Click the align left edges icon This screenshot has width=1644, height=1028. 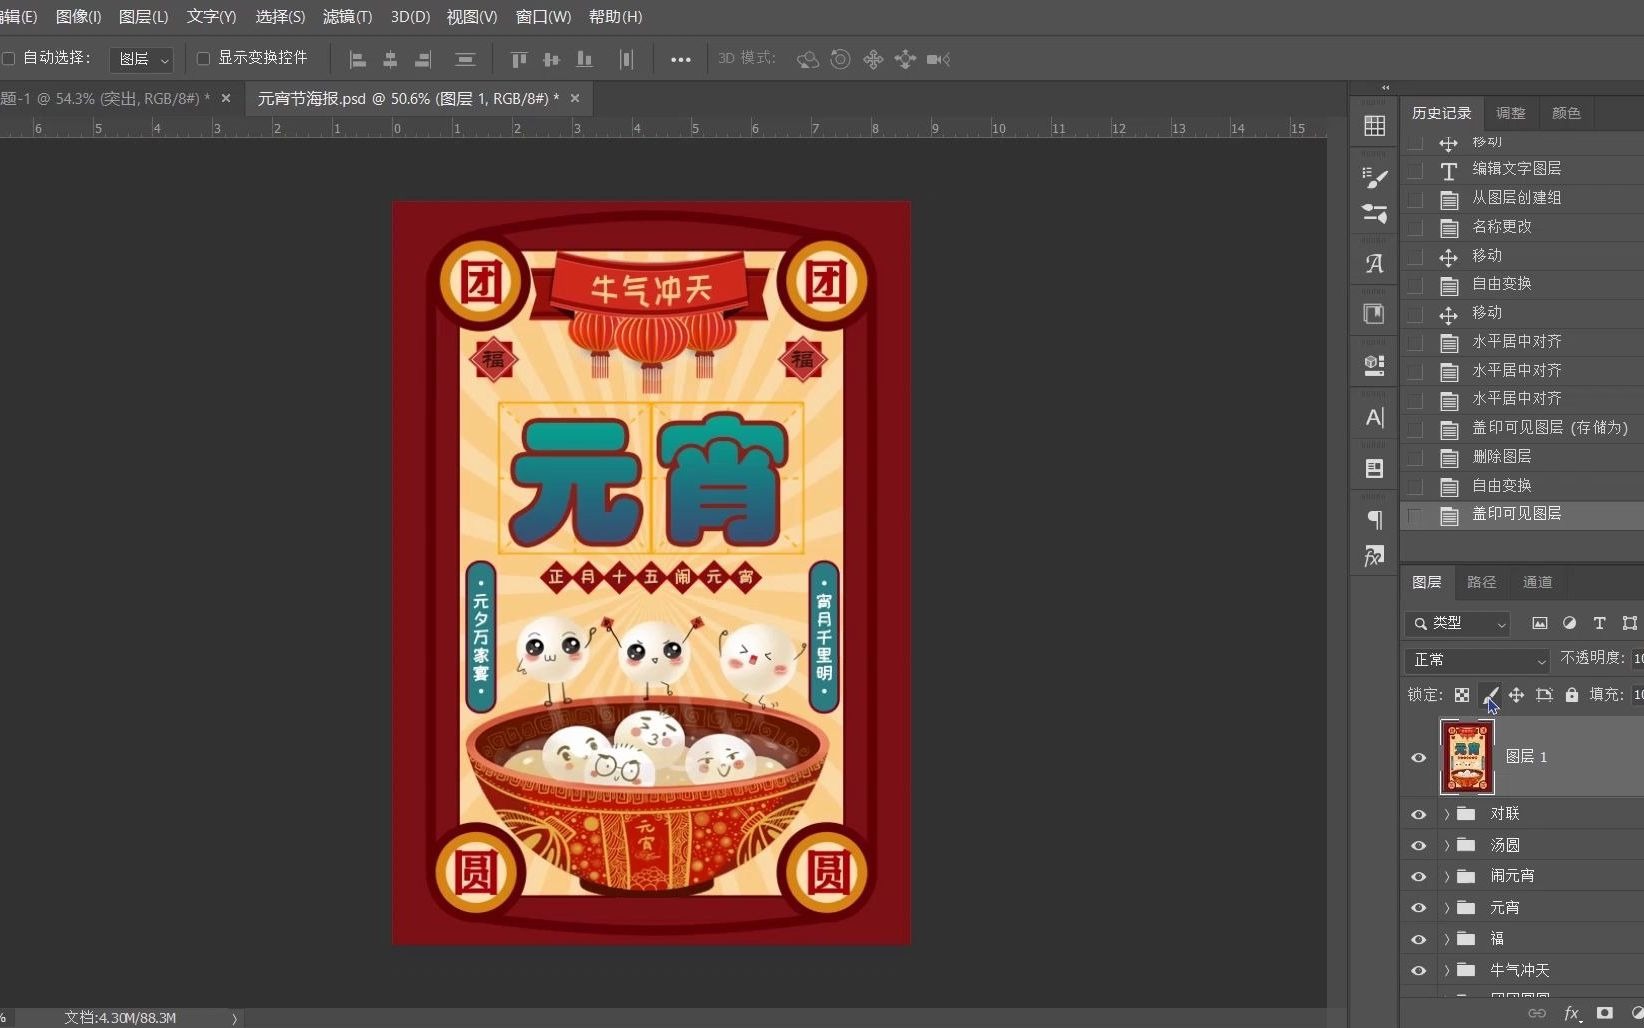pos(357,59)
